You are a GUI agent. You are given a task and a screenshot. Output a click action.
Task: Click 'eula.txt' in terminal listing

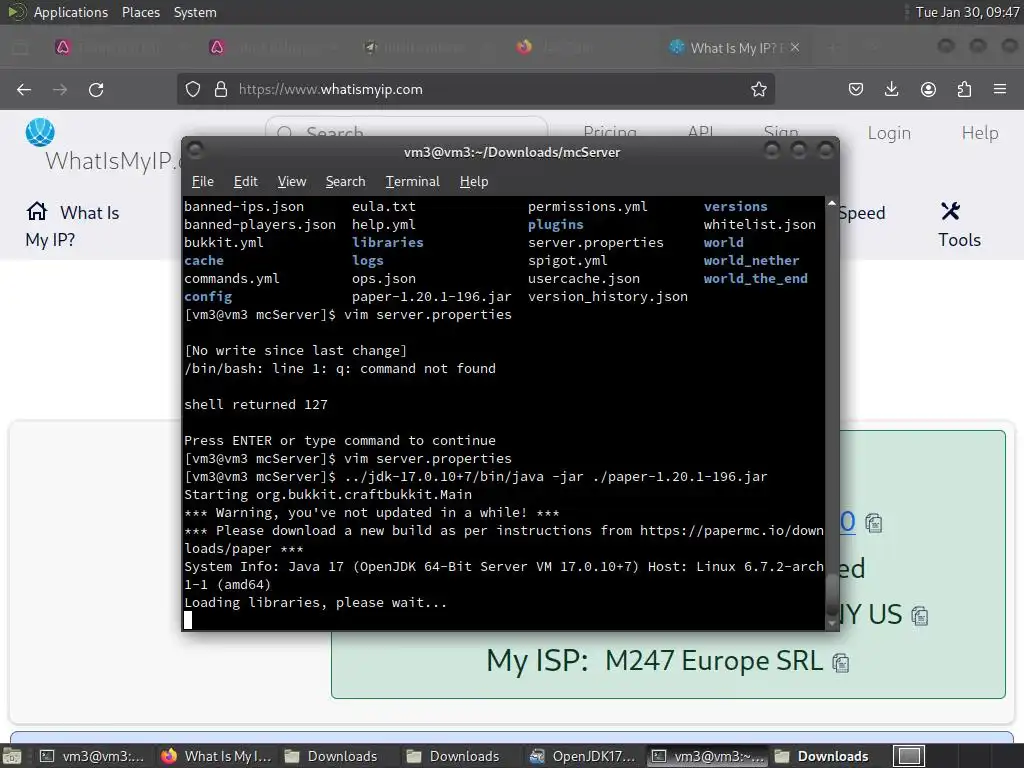point(384,206)
